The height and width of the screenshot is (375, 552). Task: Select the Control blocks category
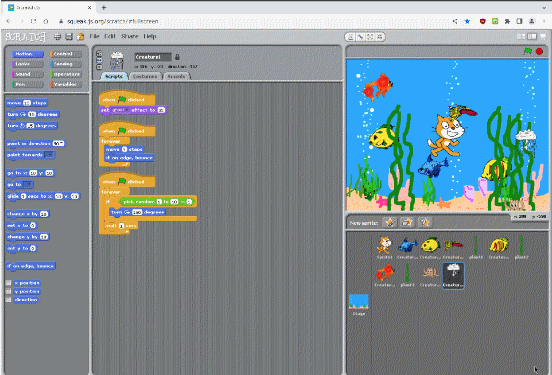pos(66,54)
